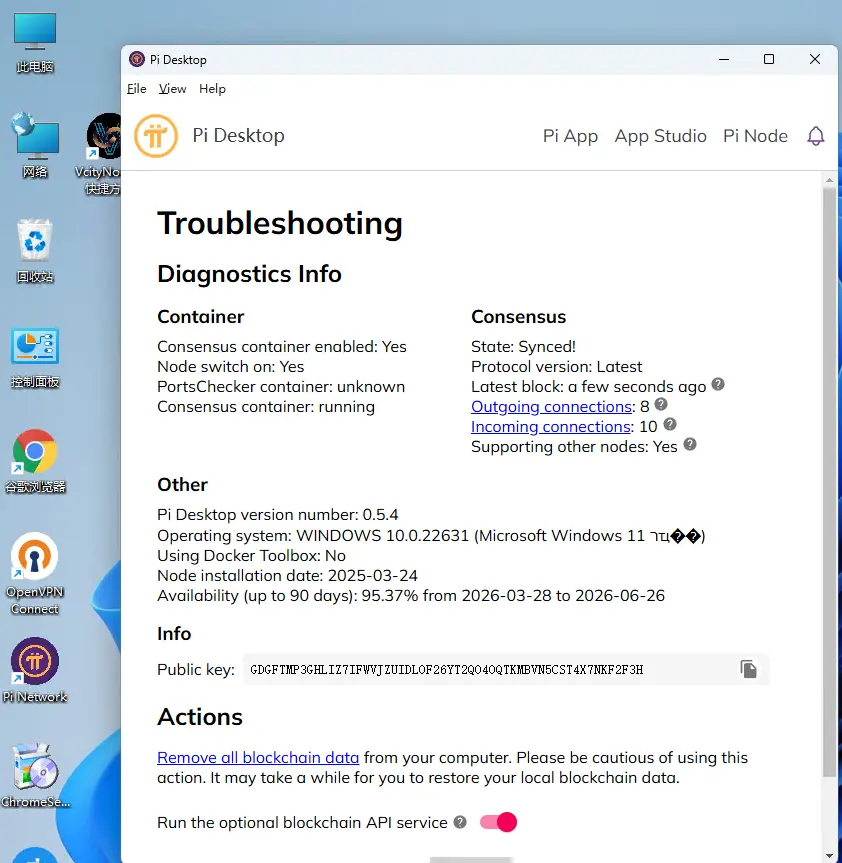Click 'PortsChecker container: unknown' text
The height and width of the screenshot is (863, 842).
tap(281, 386)
